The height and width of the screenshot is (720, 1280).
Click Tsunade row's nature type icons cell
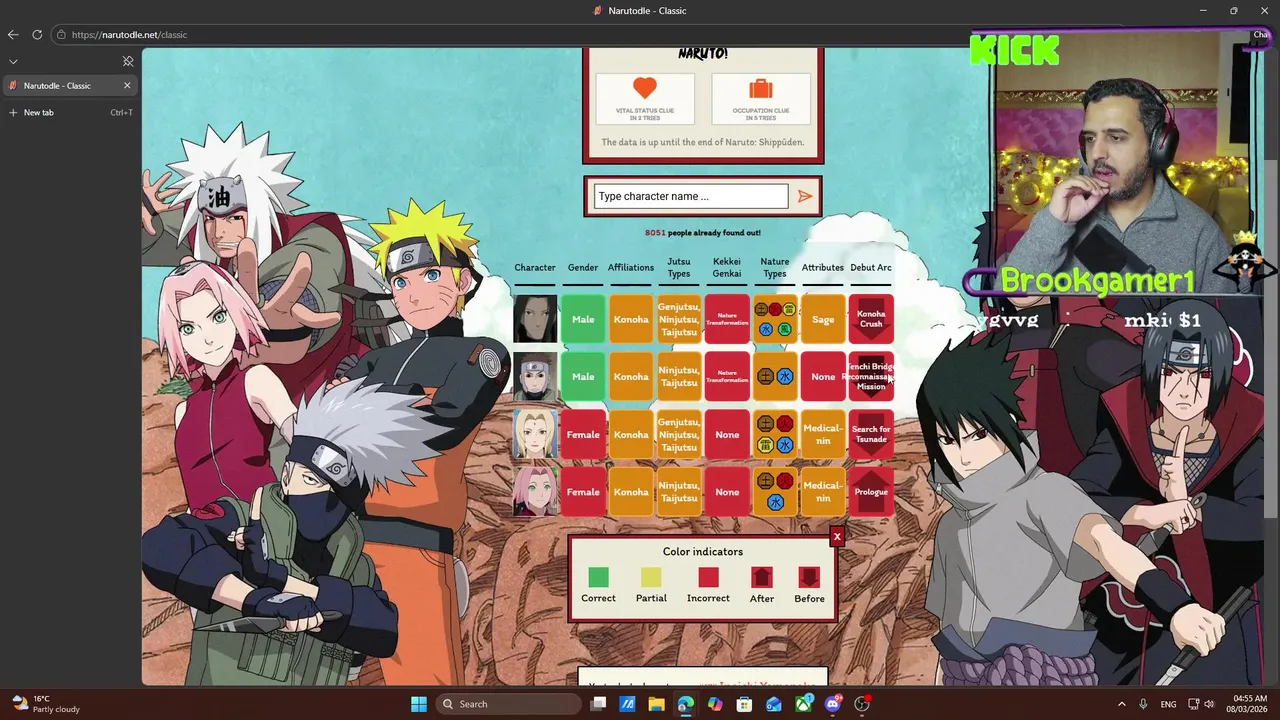pyautogui.click(x=775, y=434)
